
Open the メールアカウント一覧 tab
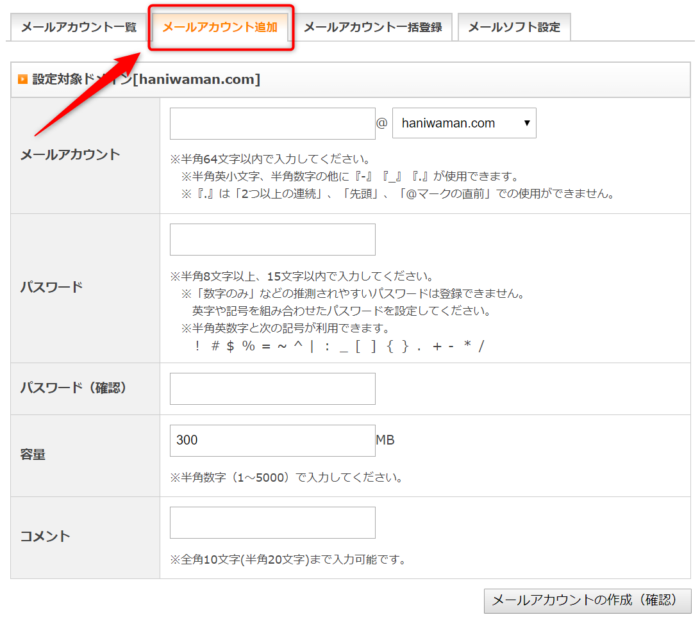(x=78, y=27)
